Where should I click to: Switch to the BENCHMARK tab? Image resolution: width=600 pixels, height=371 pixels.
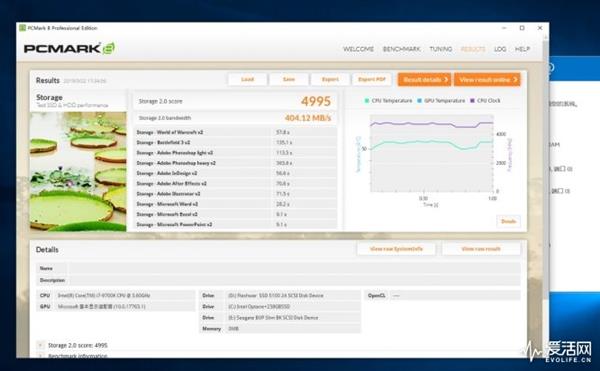tap(401, 49)
